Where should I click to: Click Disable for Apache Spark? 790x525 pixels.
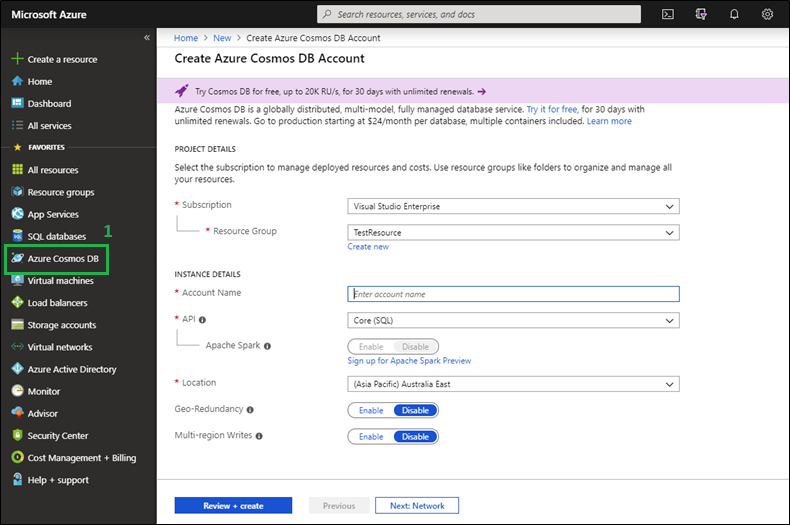click(x=415, y=347)
